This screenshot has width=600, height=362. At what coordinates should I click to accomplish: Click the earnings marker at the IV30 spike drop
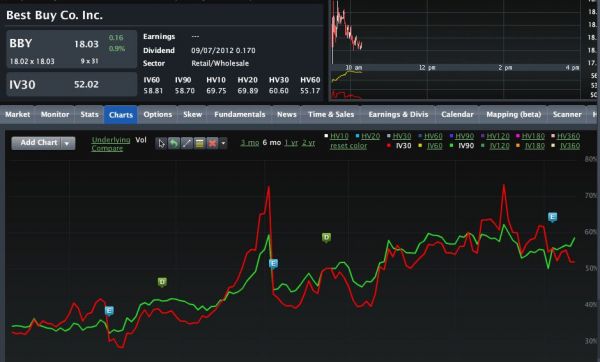273,264
